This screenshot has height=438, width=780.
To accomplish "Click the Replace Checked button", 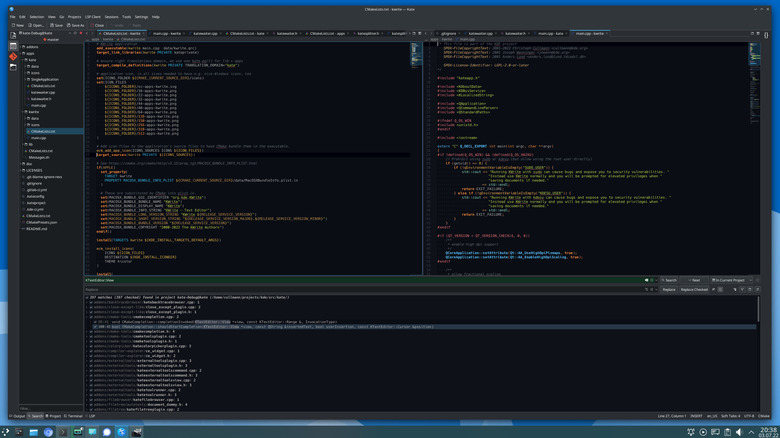I will tap(695, 289).
